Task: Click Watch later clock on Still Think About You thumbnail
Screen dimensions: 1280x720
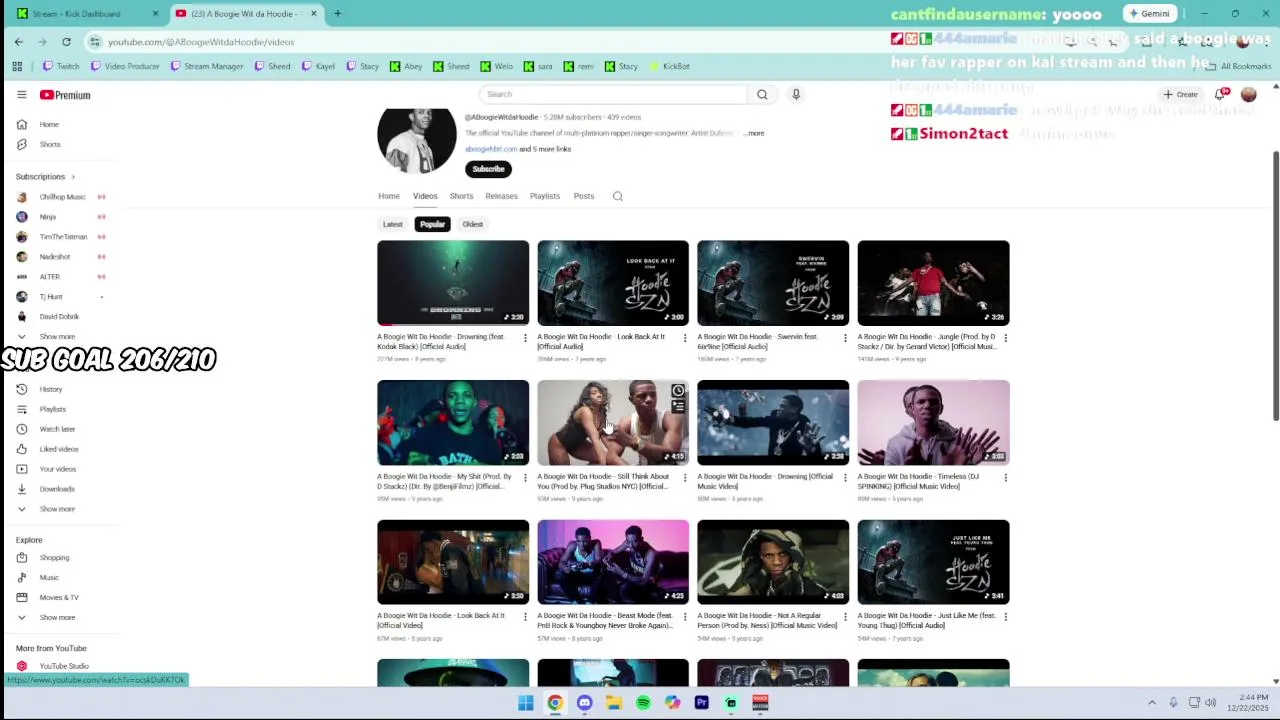Action: 678,391
